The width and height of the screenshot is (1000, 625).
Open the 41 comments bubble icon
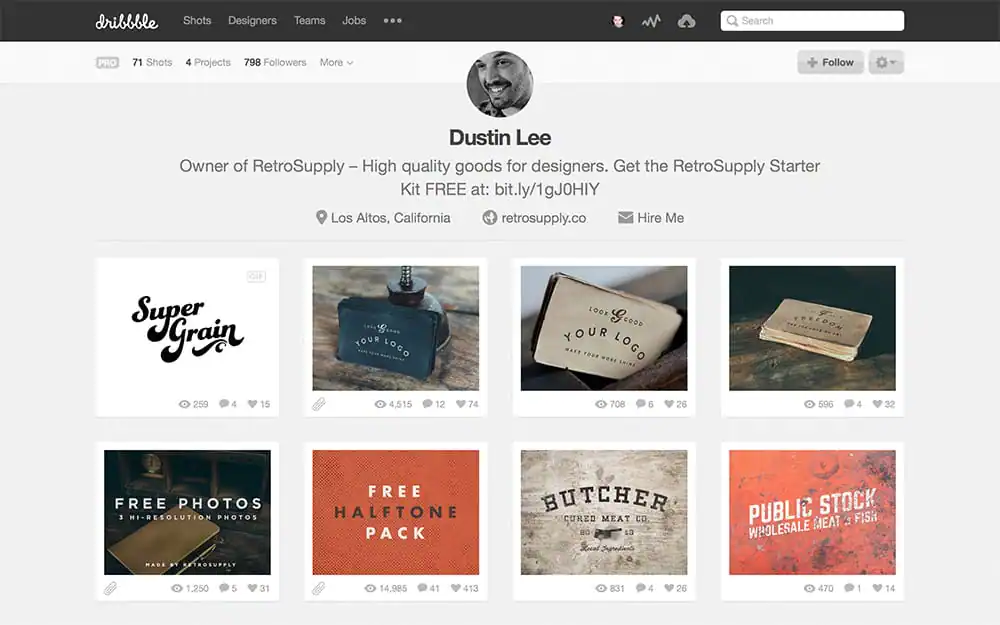pyautogui.click(x=423, y=588)
